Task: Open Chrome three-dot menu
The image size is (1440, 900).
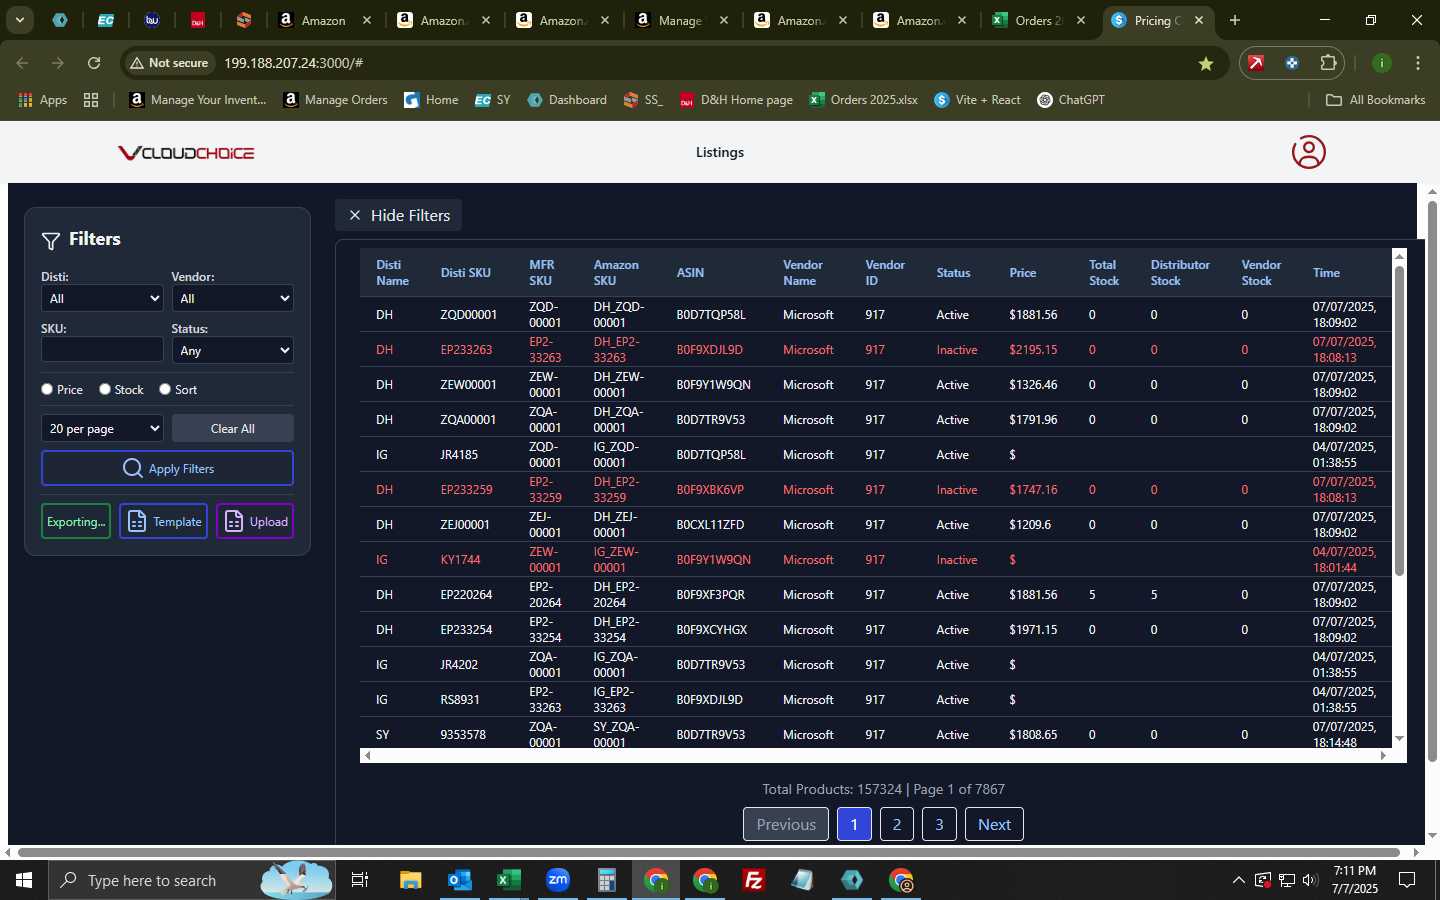Action: (x=1418, y=63)
